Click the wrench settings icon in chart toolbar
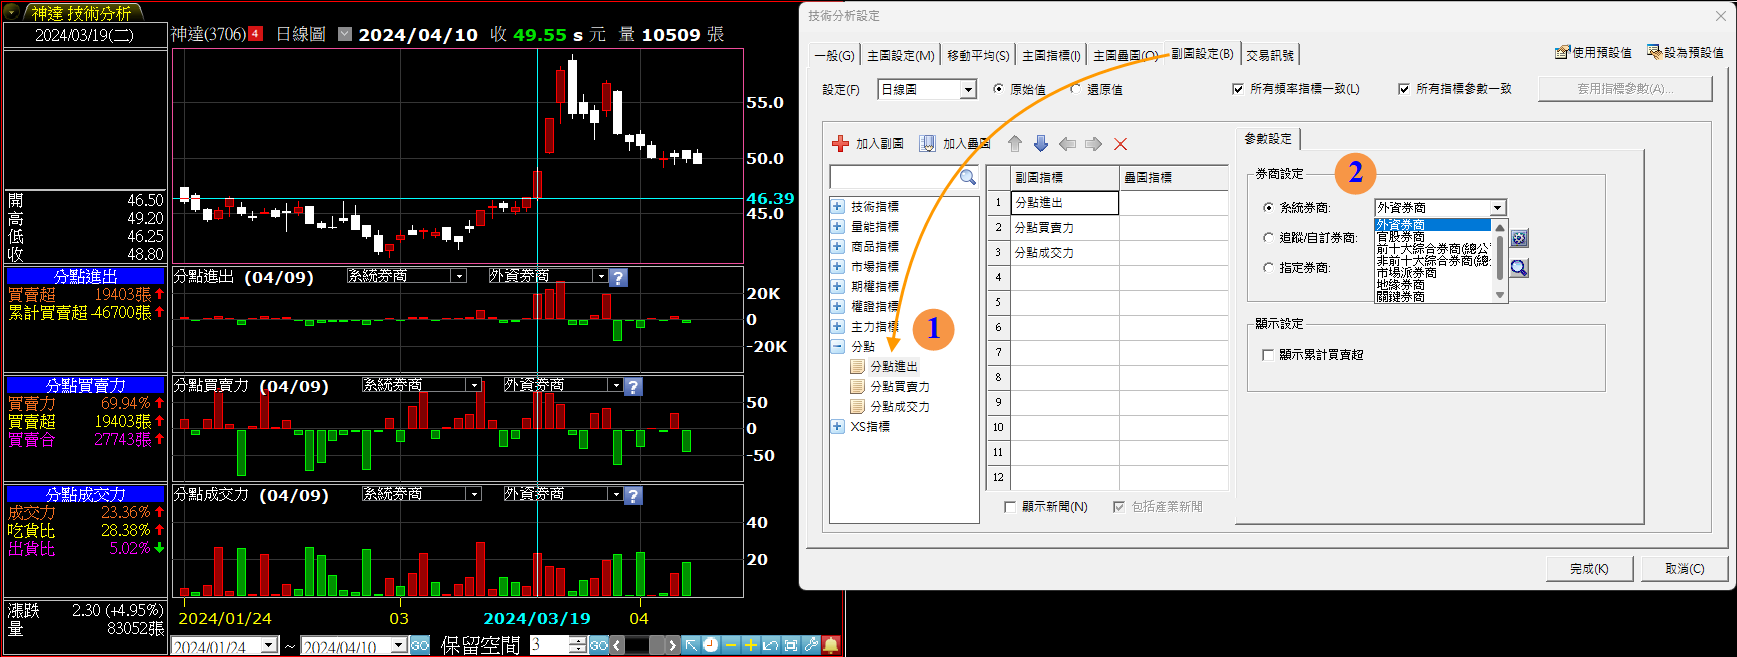The width and height of the screenshot is (1737, 657). tap(810, 645)
